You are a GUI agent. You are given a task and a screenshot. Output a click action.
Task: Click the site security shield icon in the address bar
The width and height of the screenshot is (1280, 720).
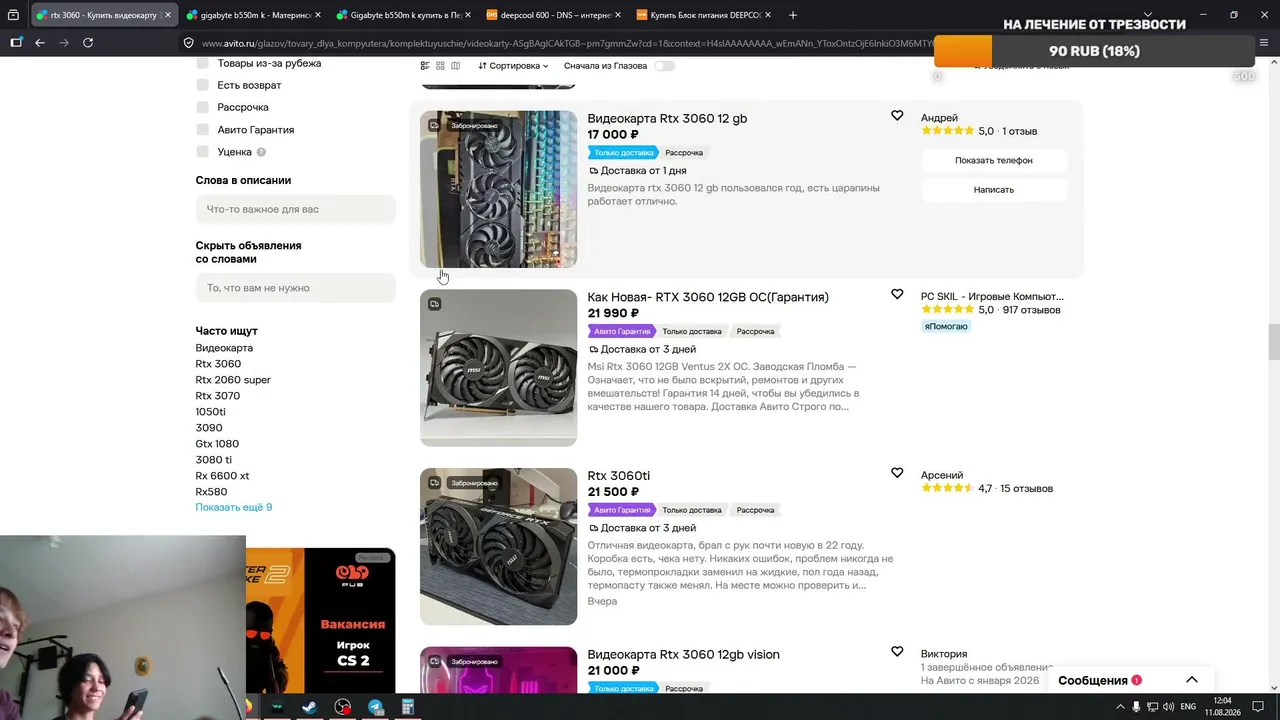pos(188,43)
